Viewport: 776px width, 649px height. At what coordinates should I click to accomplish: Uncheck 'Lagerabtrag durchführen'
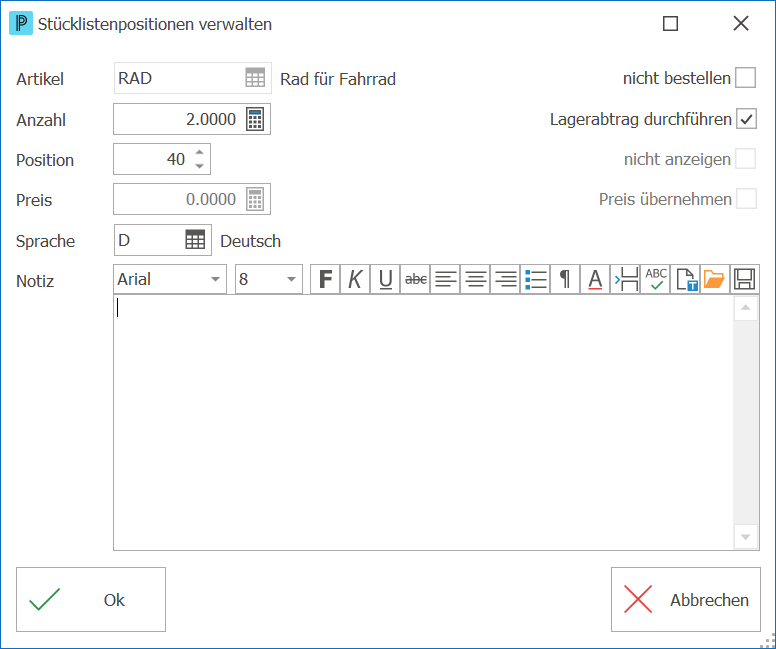[746, 119]
